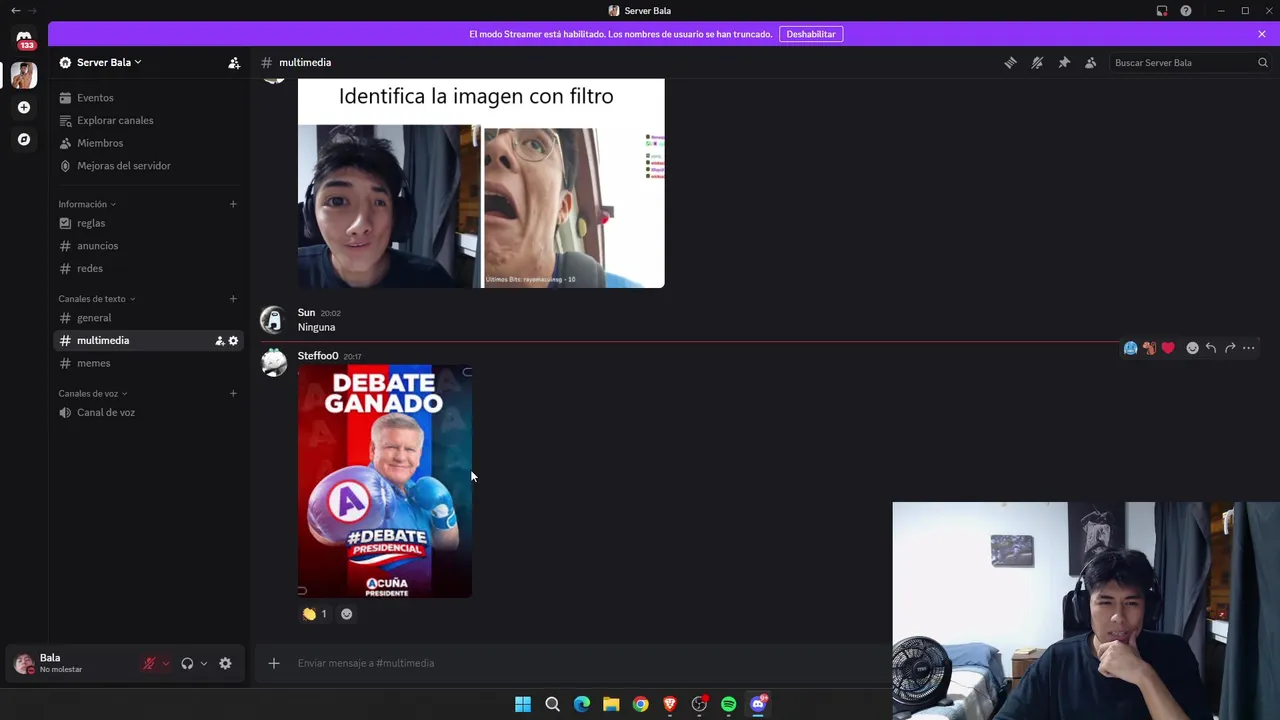1280x720 pixels.
Task: Open audio output options chevron
Action: coord(203,664)
